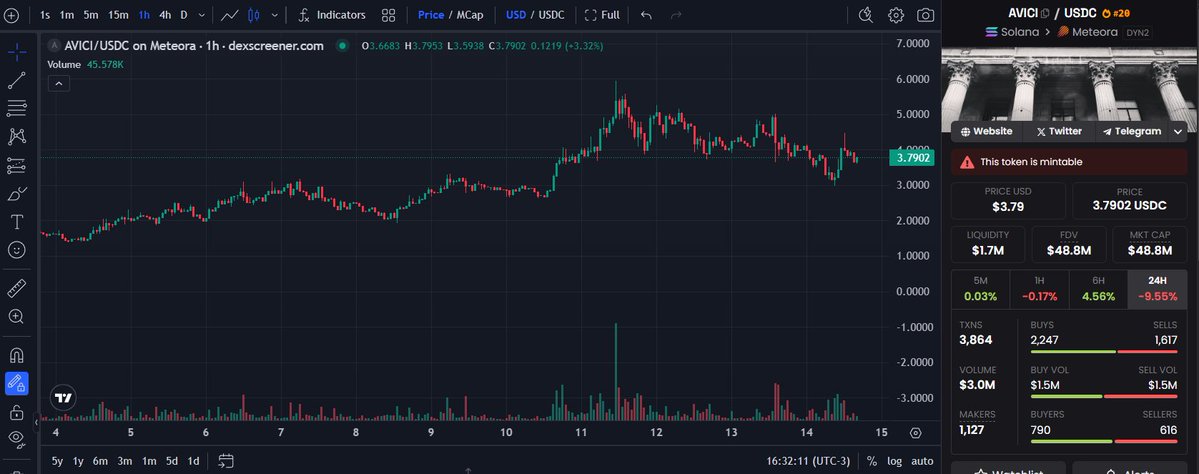
Task: Open the forecasting and position tools icon
Action: 17,165
